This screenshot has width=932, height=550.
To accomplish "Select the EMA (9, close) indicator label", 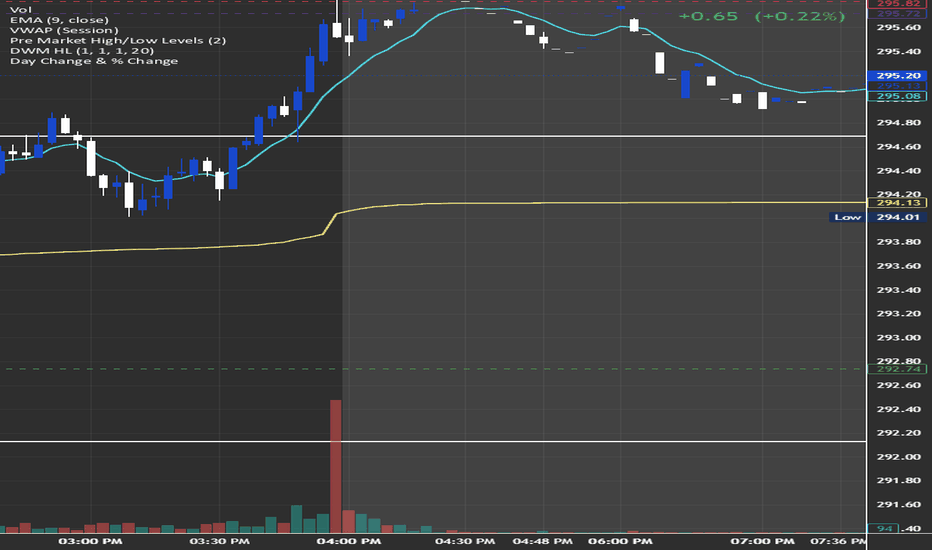I will tap(59, 20).
